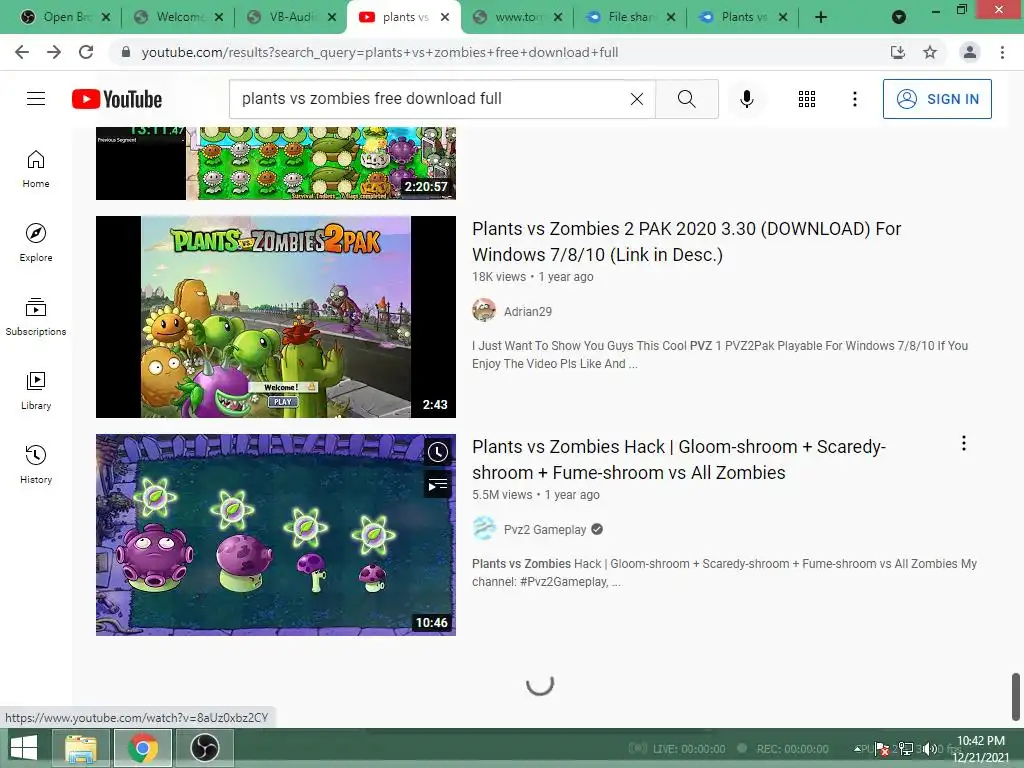1024x768 pixels.
Task: Open the Plants vs Zombies 2 PAK thumbnail
Action: 276,317
